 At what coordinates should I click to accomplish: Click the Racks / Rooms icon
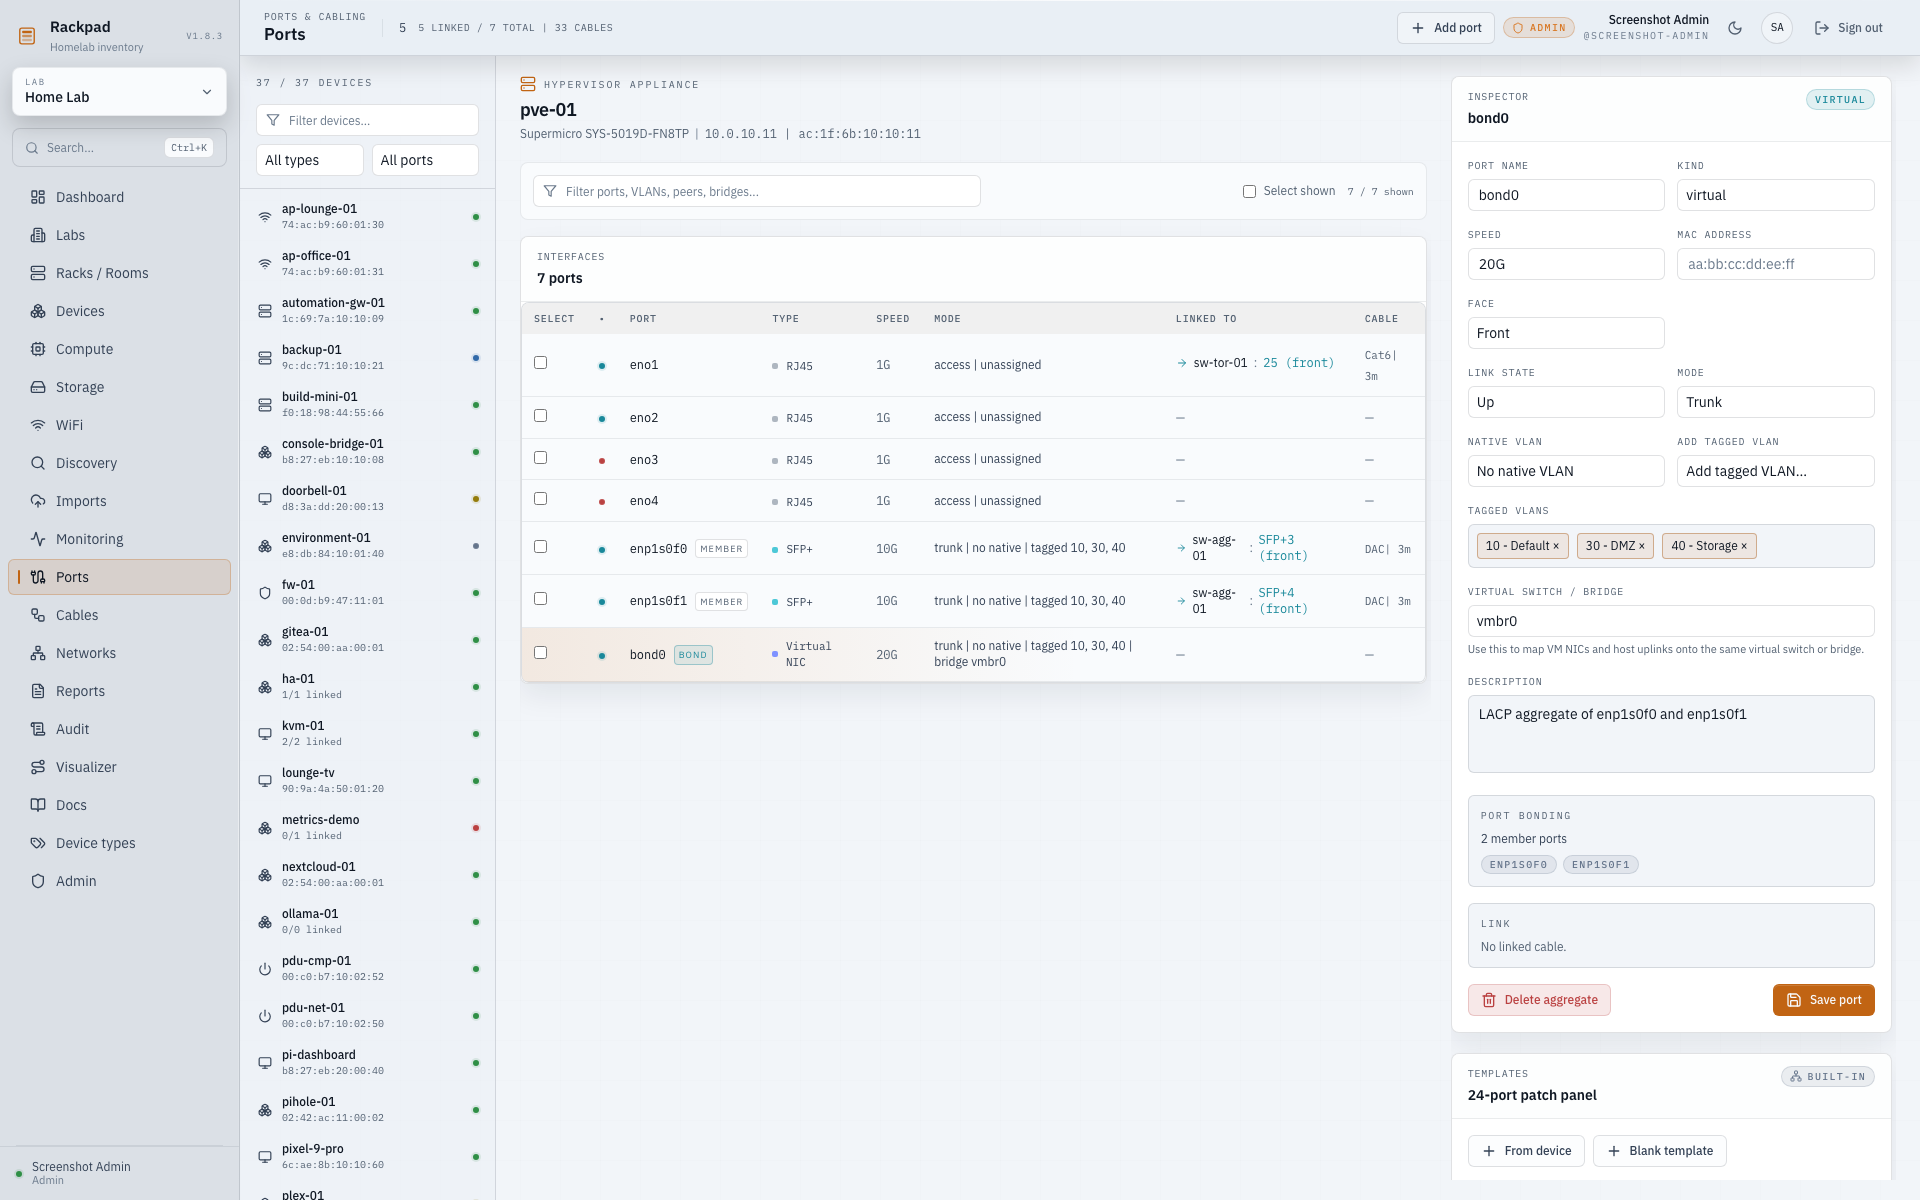[x=38, y=273]
